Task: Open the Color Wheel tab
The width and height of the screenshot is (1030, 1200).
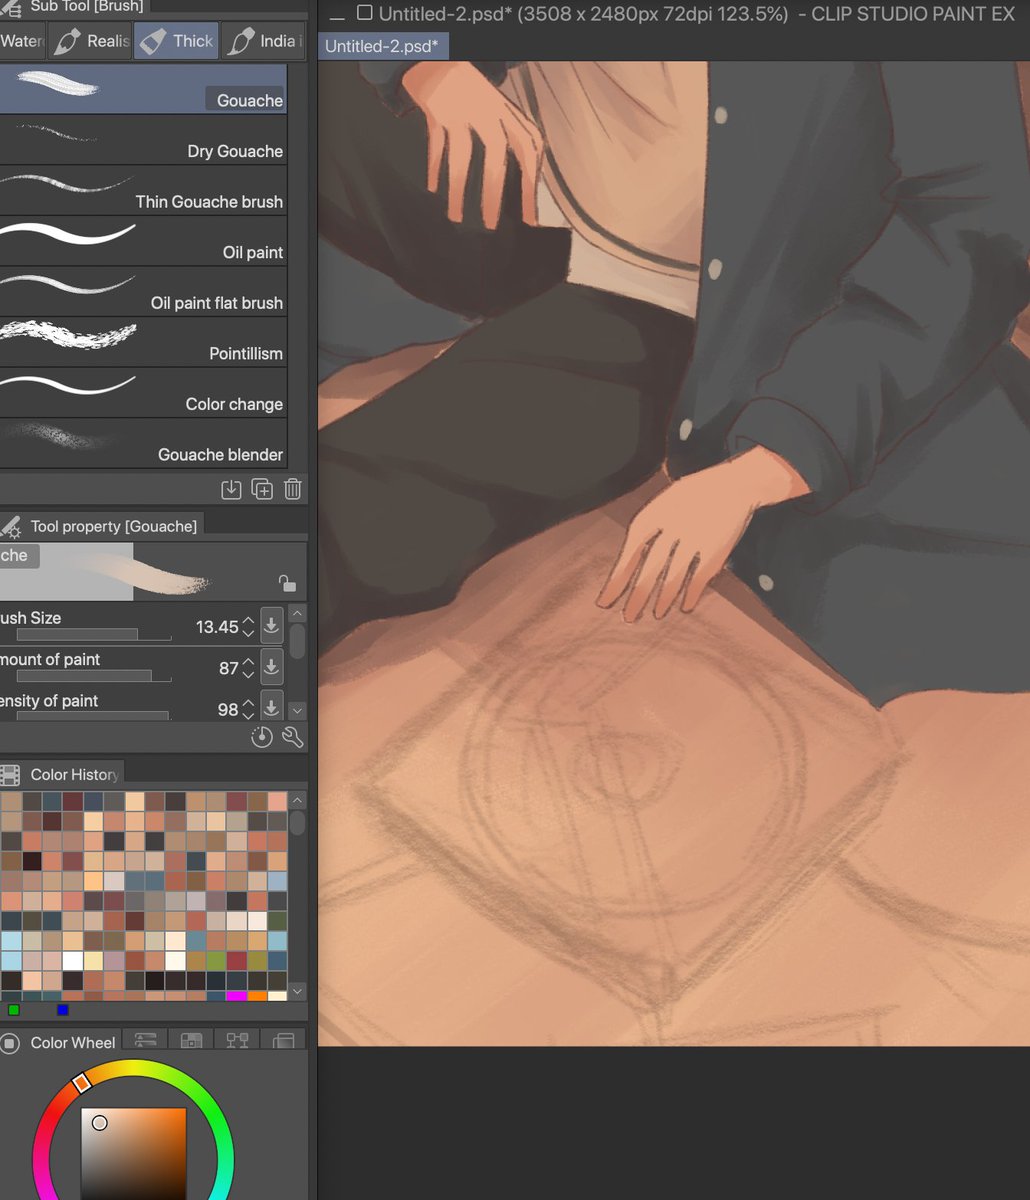Action: (60, 1042)
